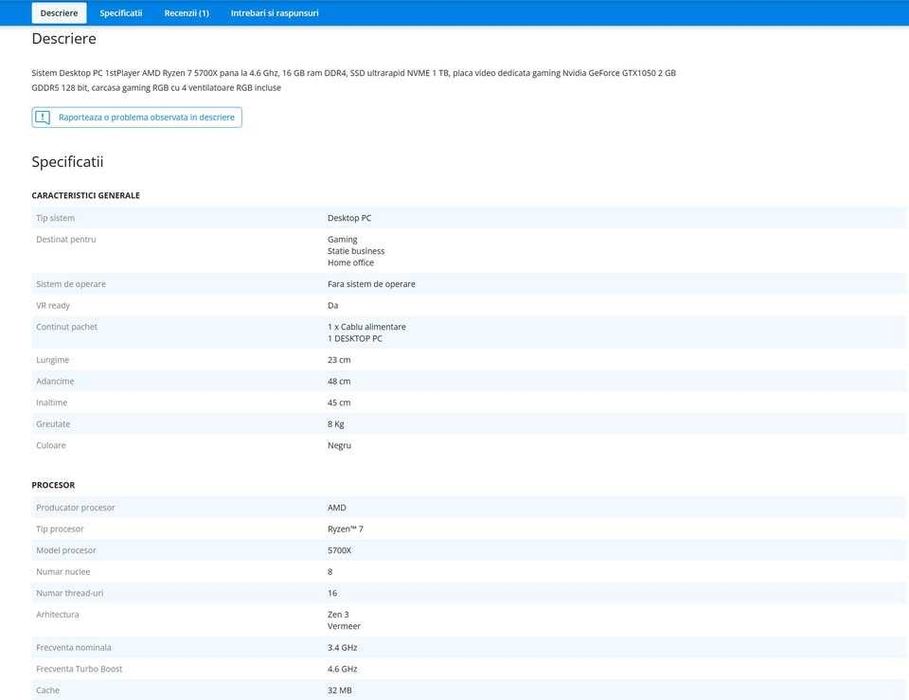The image size is (909, 700).
Task: Click the Frecventa nominala label
Action: point(74,648)
